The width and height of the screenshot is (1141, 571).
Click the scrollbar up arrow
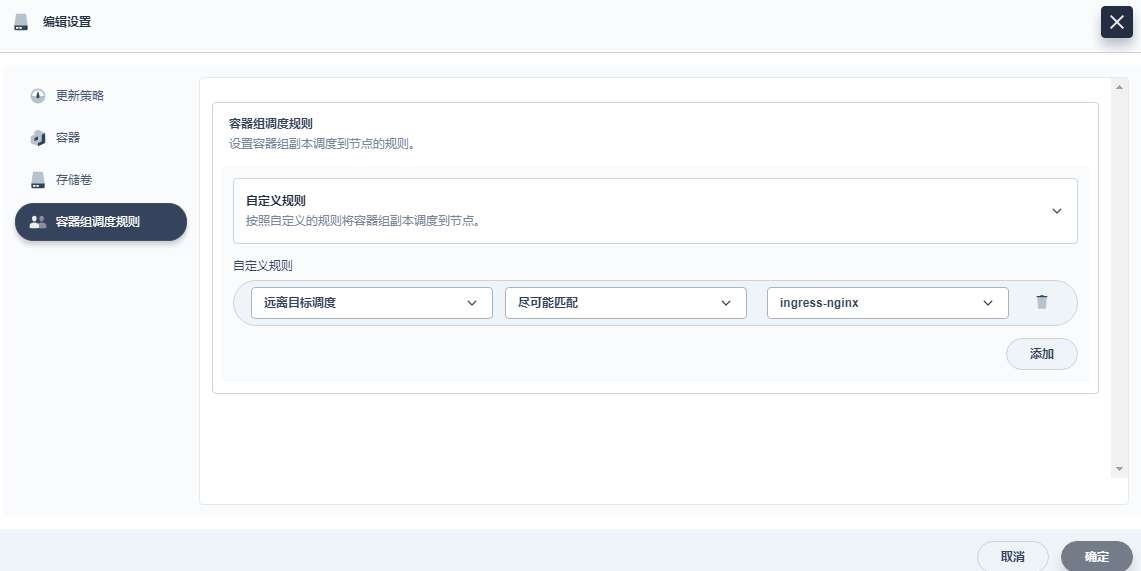click(x=1119, y=87)
